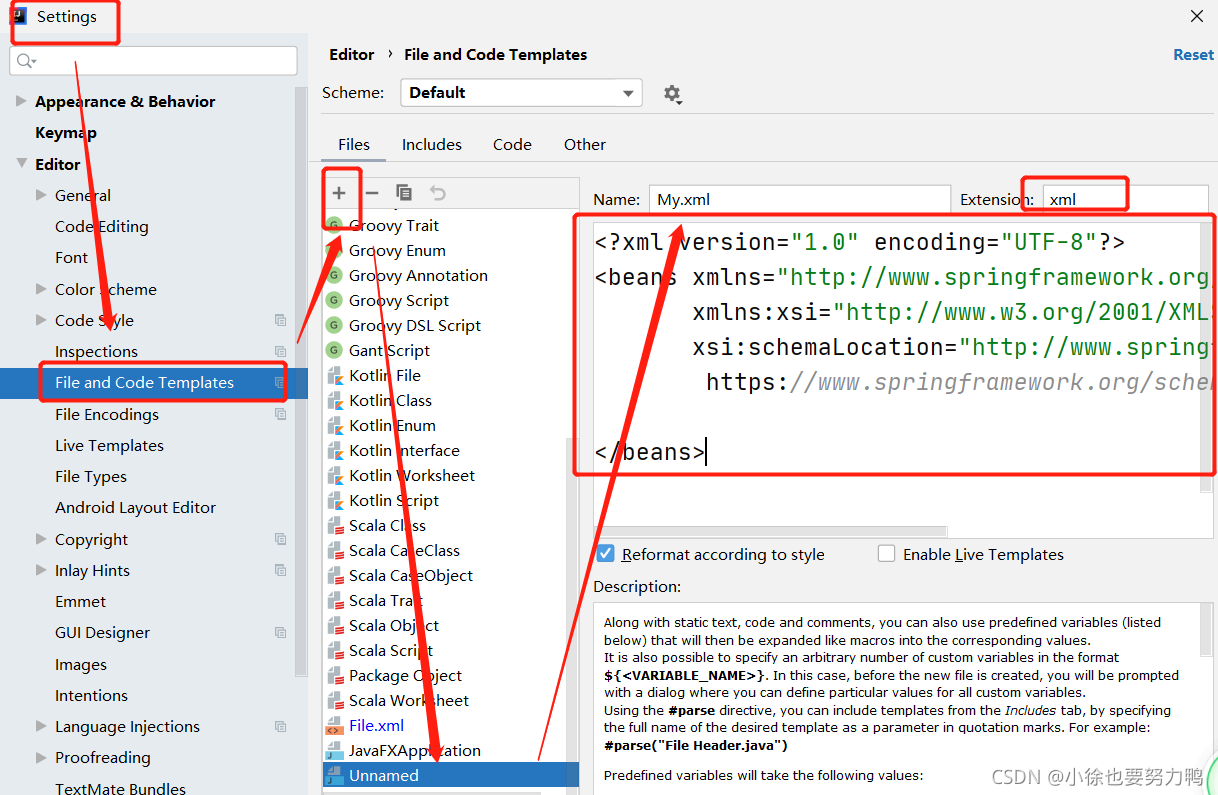Open File Types settings
The width and height of the screenshot is (1218, 795).
(91, 476)
